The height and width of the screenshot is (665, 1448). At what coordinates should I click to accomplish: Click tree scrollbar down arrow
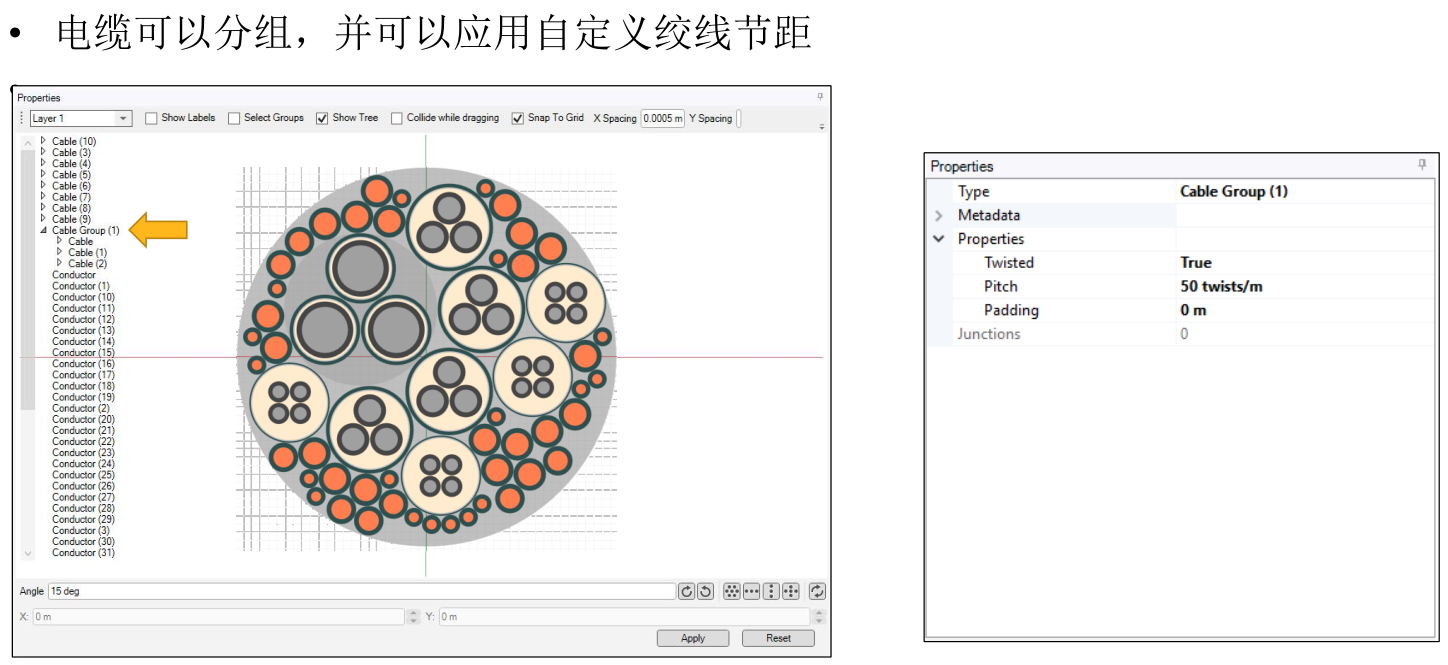(x=27, y=552)
